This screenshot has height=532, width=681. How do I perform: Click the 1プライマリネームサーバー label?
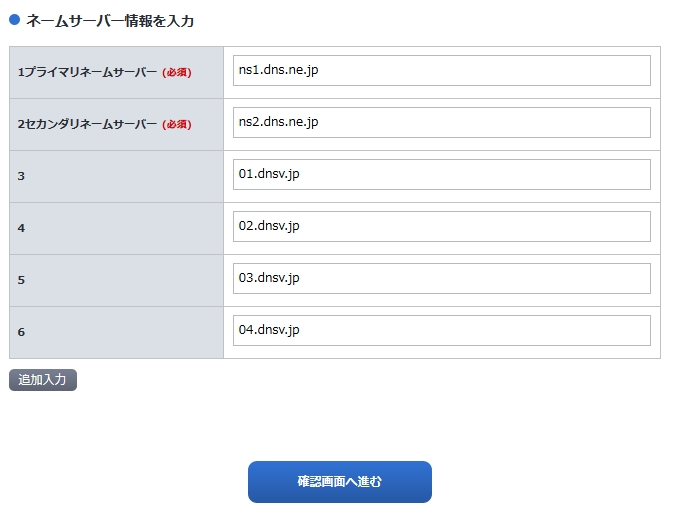coord(87,72)
